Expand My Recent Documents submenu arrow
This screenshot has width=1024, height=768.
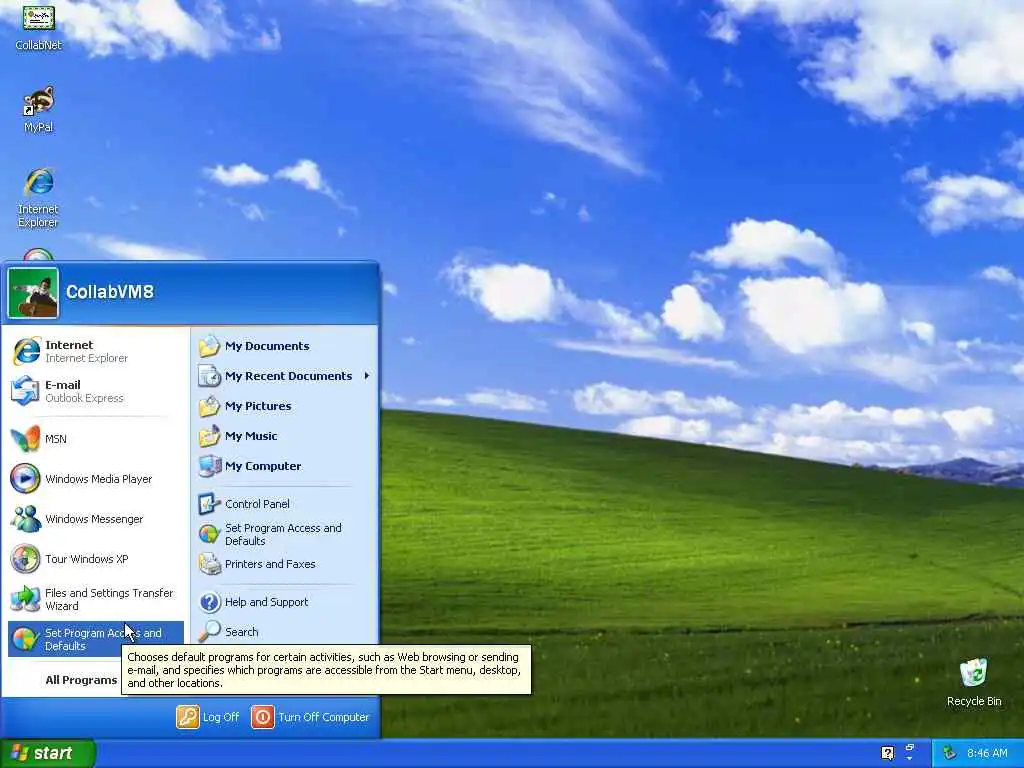pyautogui.click(x=367, y=376)
